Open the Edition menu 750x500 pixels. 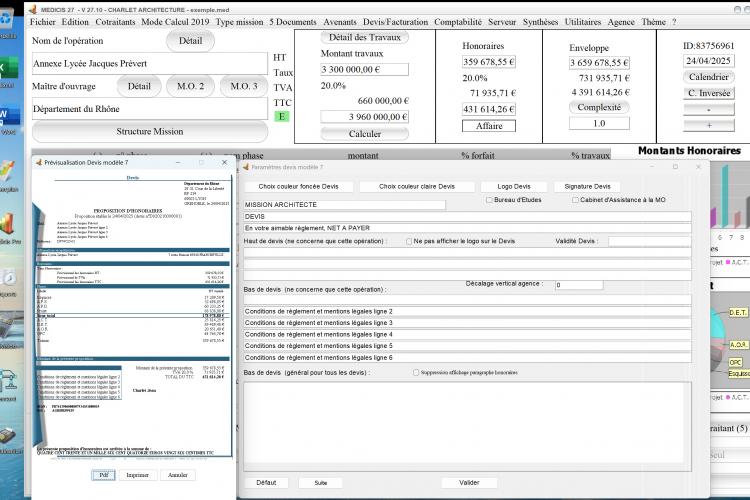click(x=75, y=22)
